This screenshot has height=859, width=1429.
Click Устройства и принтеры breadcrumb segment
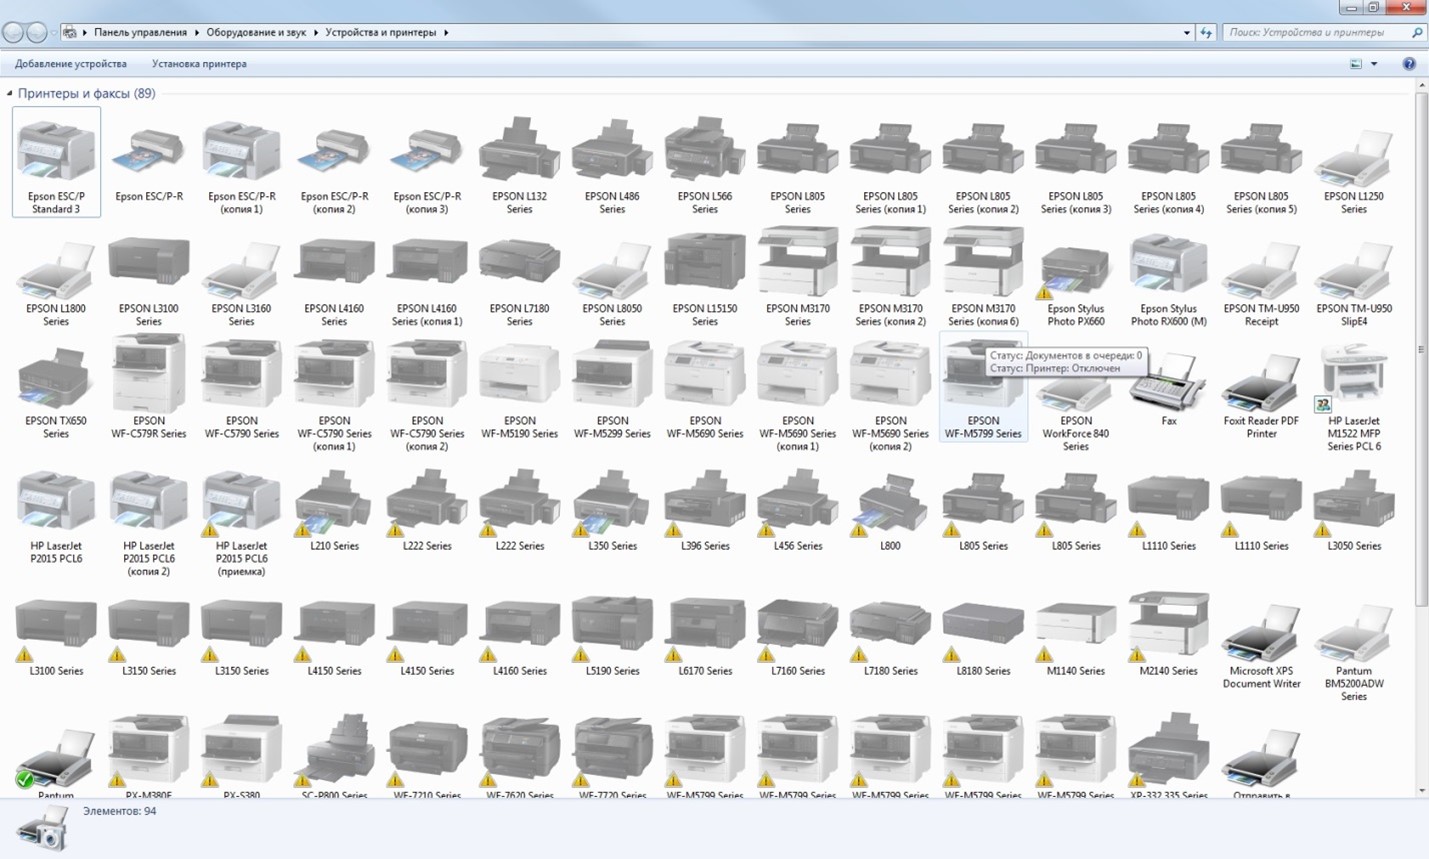[x=381, y=33]
